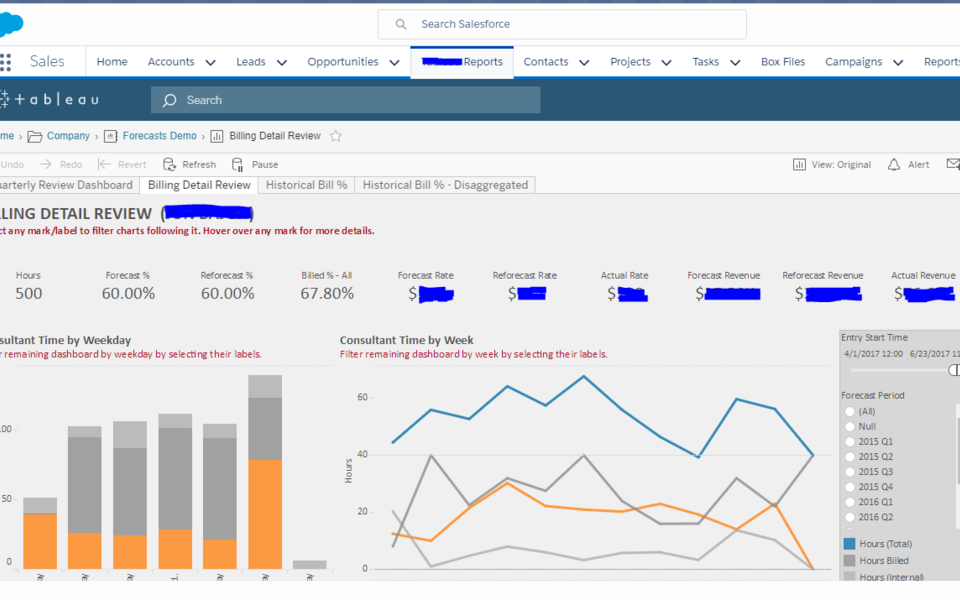Click the tallest orange weekday bar segment

click(265, 514)
